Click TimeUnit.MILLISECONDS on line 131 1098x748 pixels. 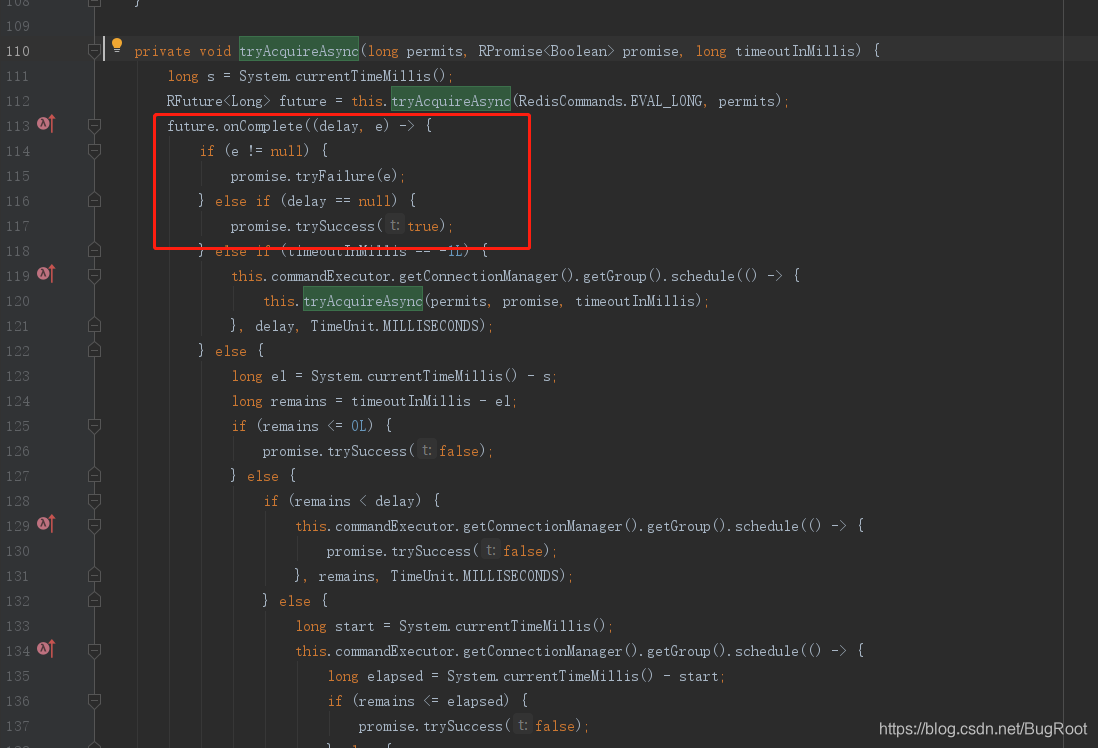[x=475, y=576]
